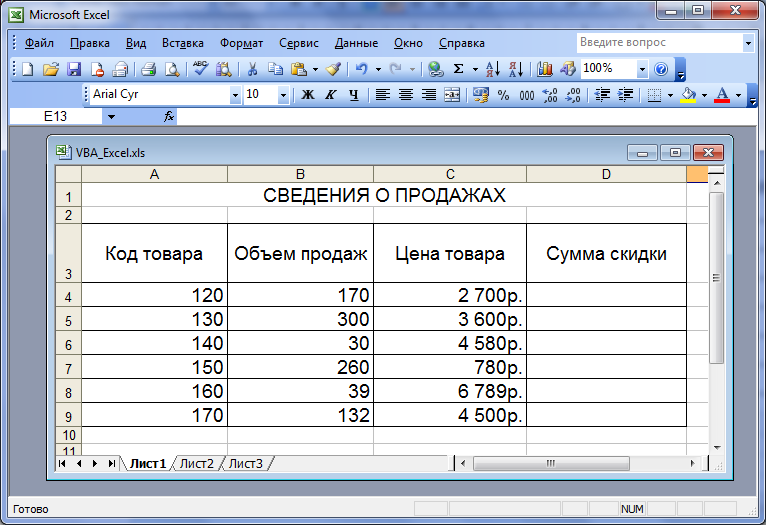Viewport: 766px width, 525px height.
Task: Toggle bold Ж formatting
Action: coord(308,95)
